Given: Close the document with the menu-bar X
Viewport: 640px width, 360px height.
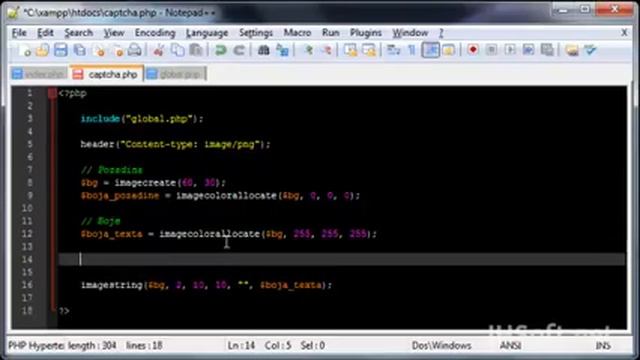Looking at the screenshot, I should (624, 33).
